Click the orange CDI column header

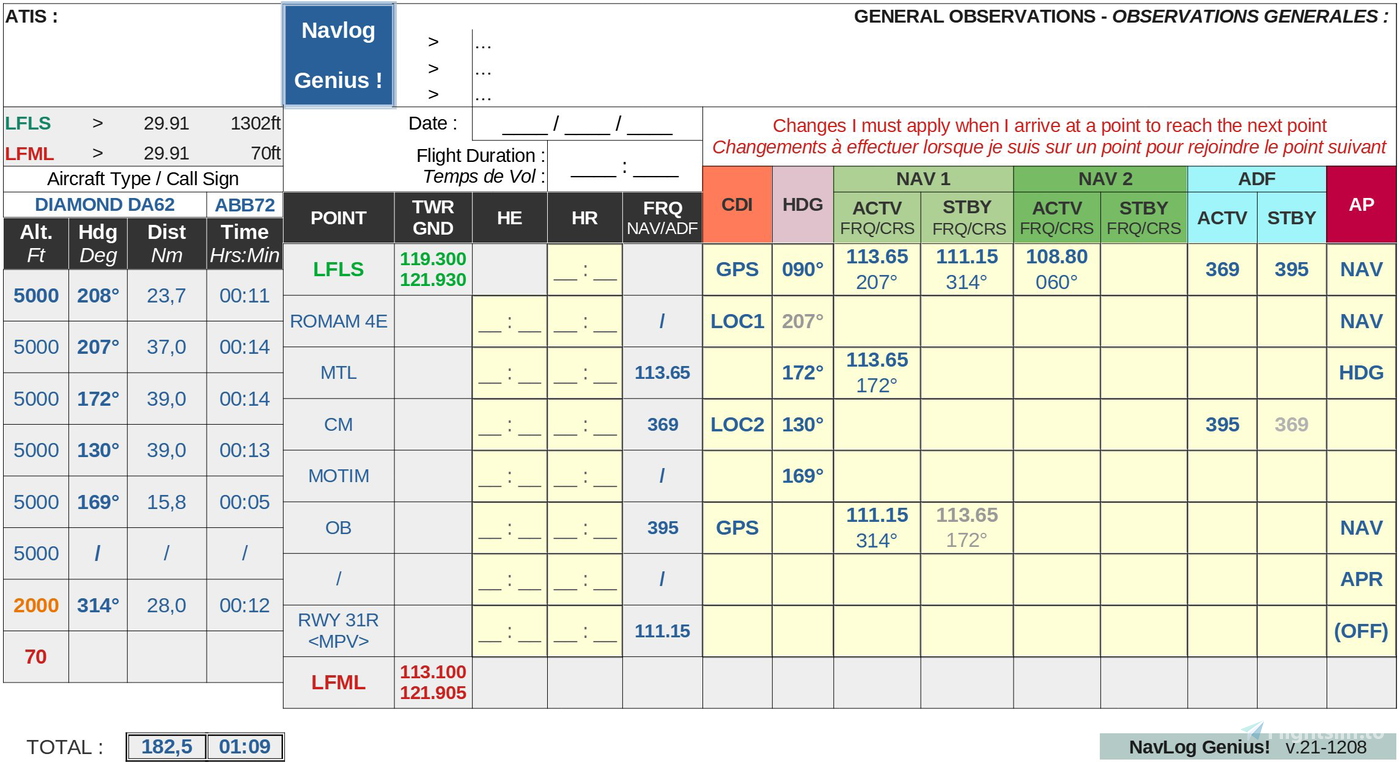737,205
